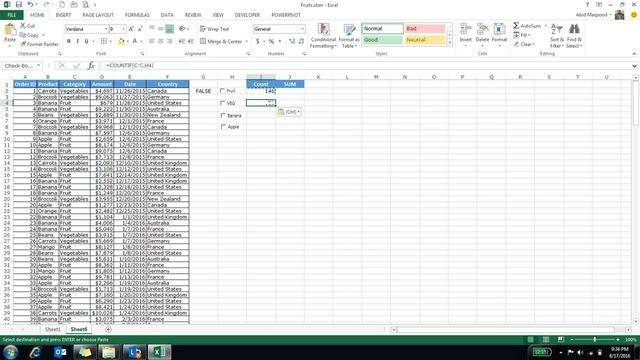Apply Bold formatting
The width and height of the screenshot is (640, 360).
pyautogui.click(x=69, y=41)
